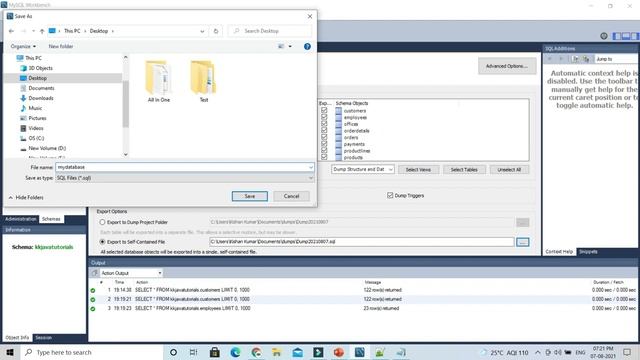Refresh the Desktop folder listing
Viewport: 640px width, 360px height.
coord(216,31)
